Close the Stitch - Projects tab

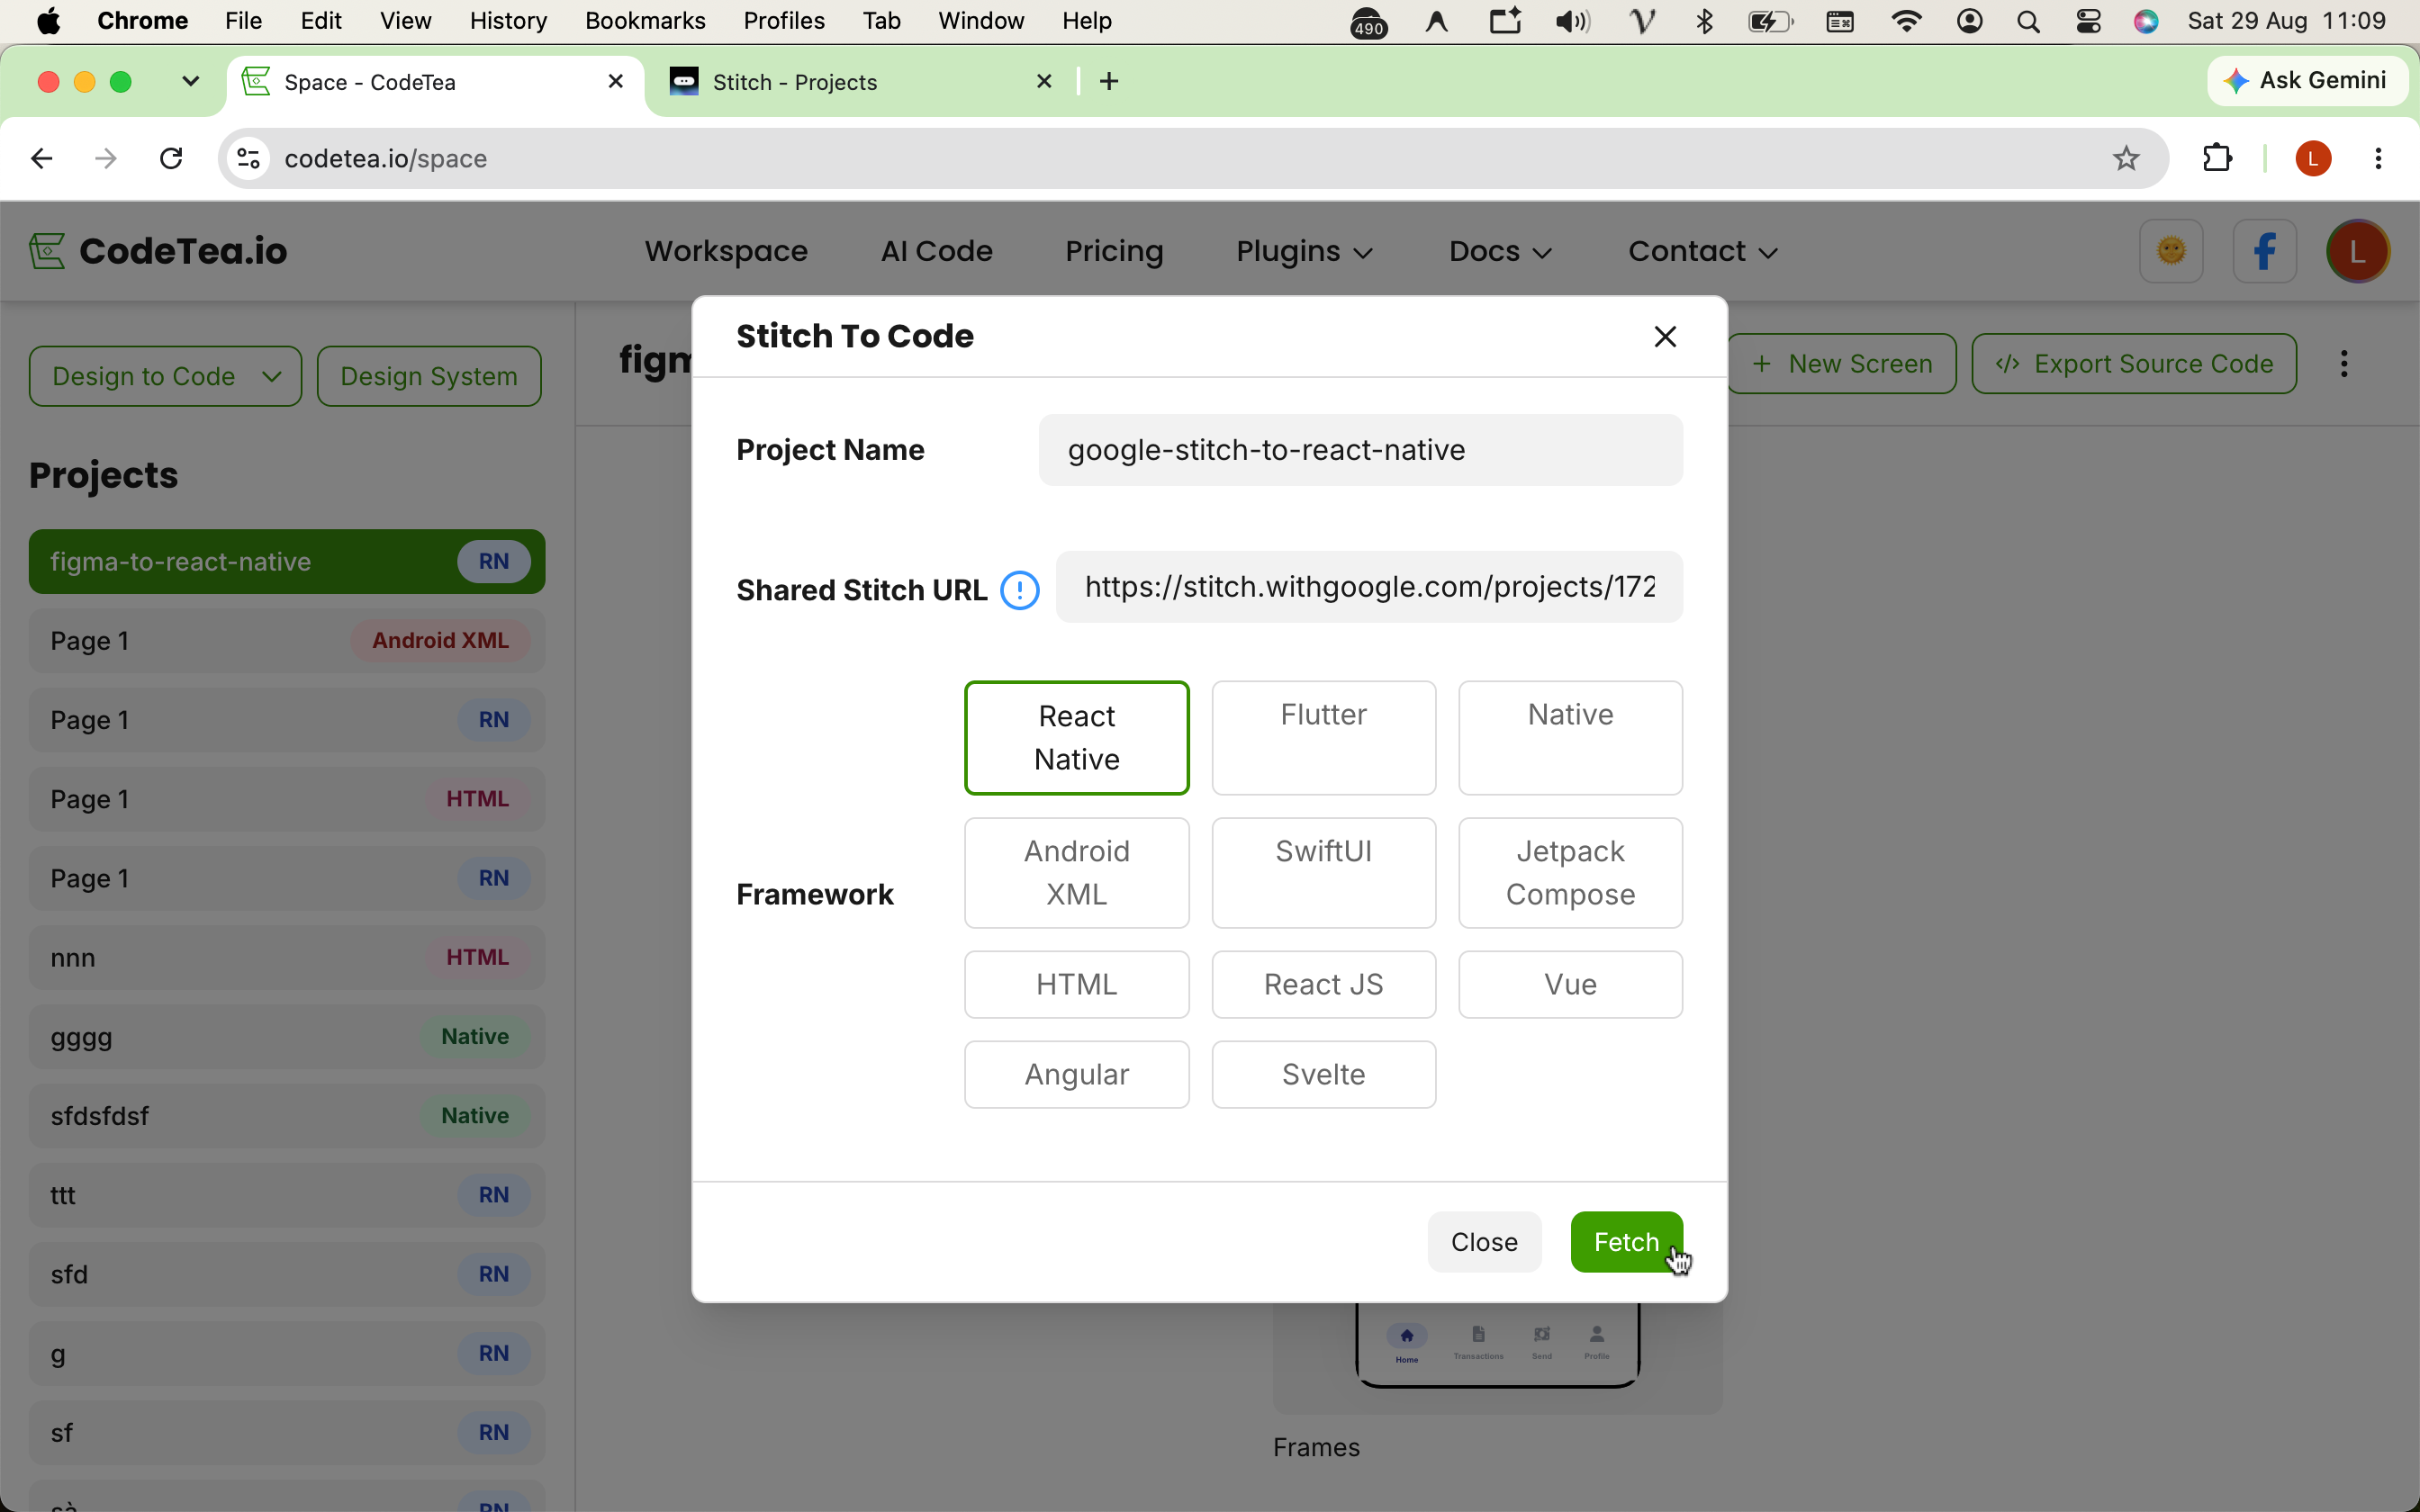click(1044, 81)
